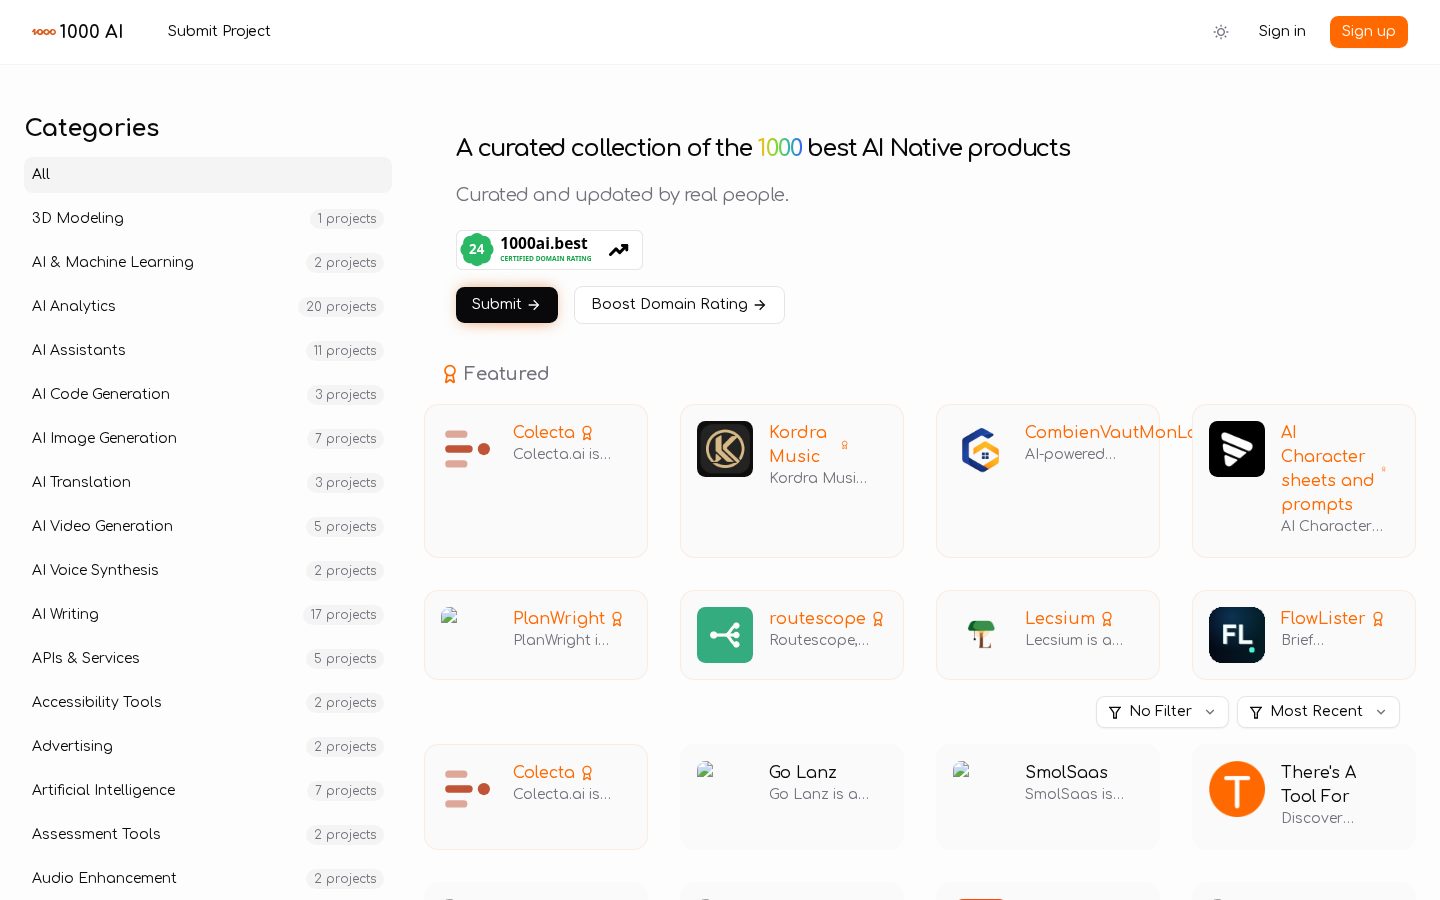
Task: Click the Featured award ribbon icon
Action: 450,374
